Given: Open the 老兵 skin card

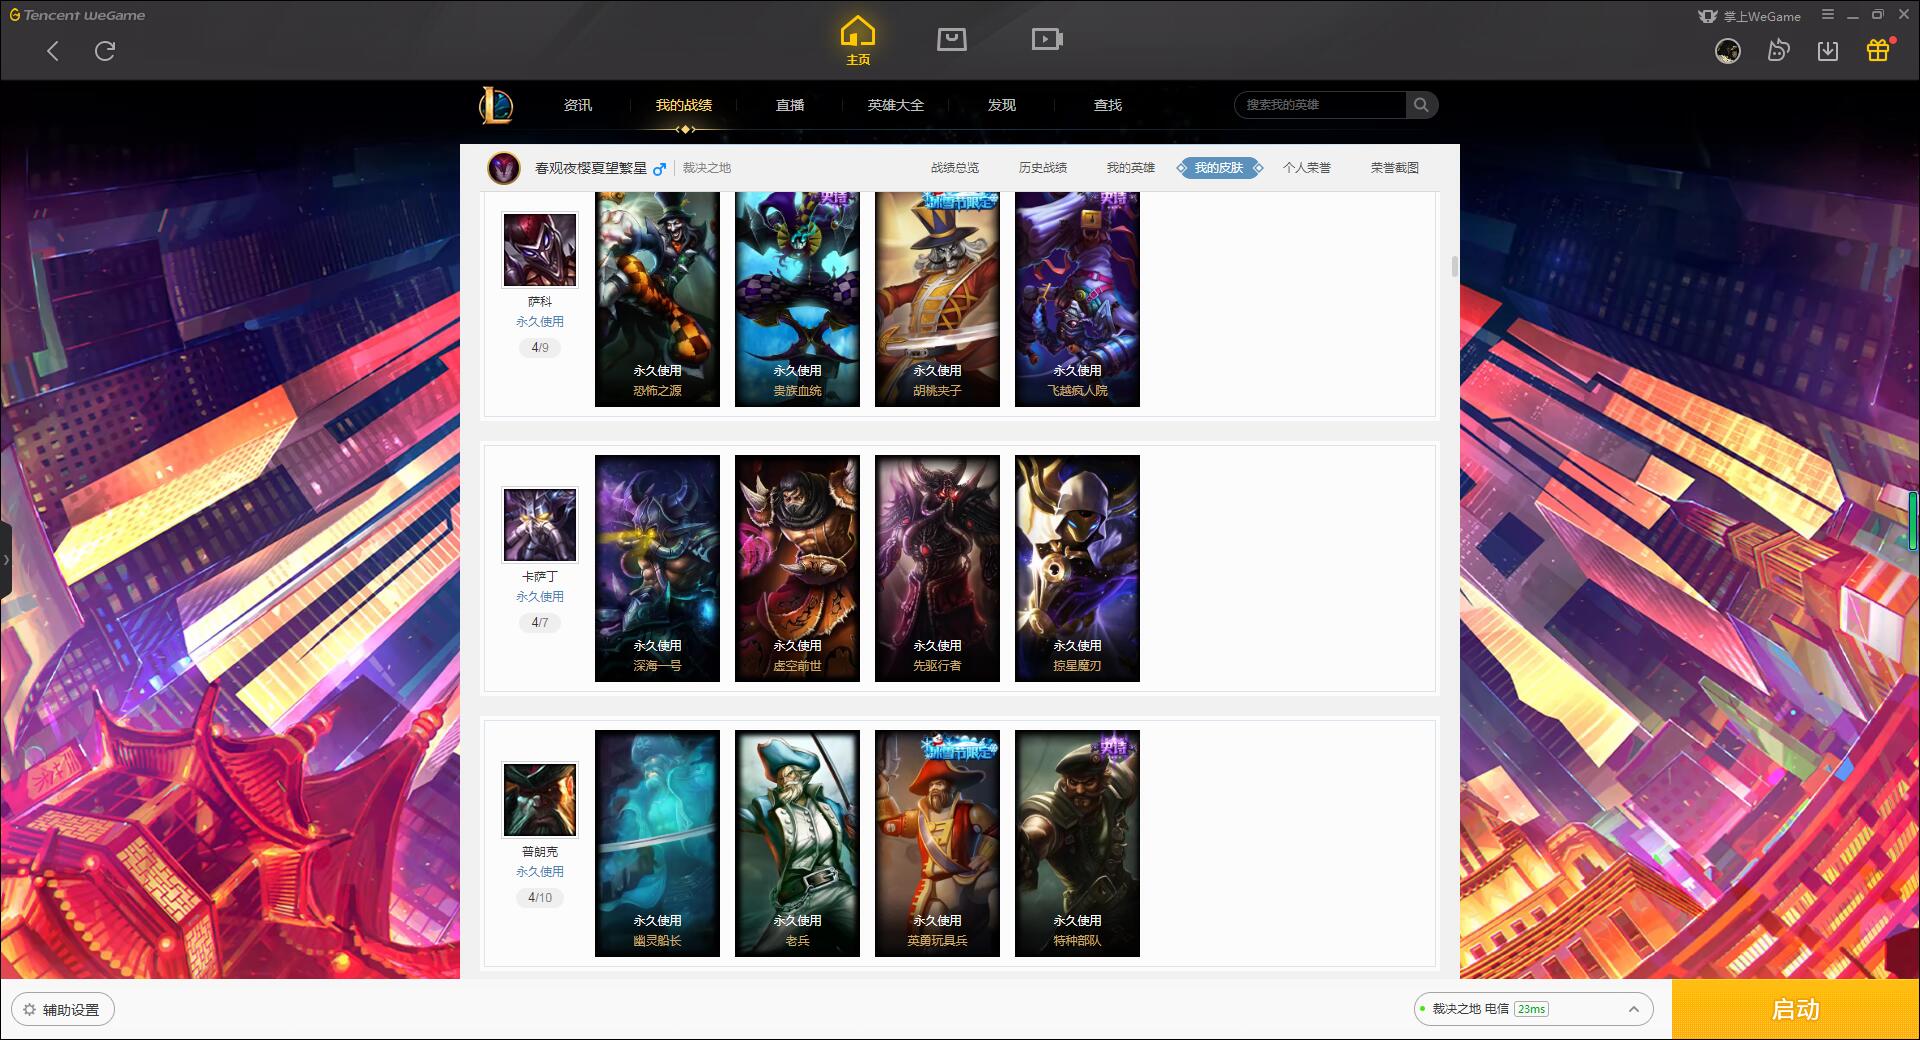Looking at the screenshot, I should (797, 843).
